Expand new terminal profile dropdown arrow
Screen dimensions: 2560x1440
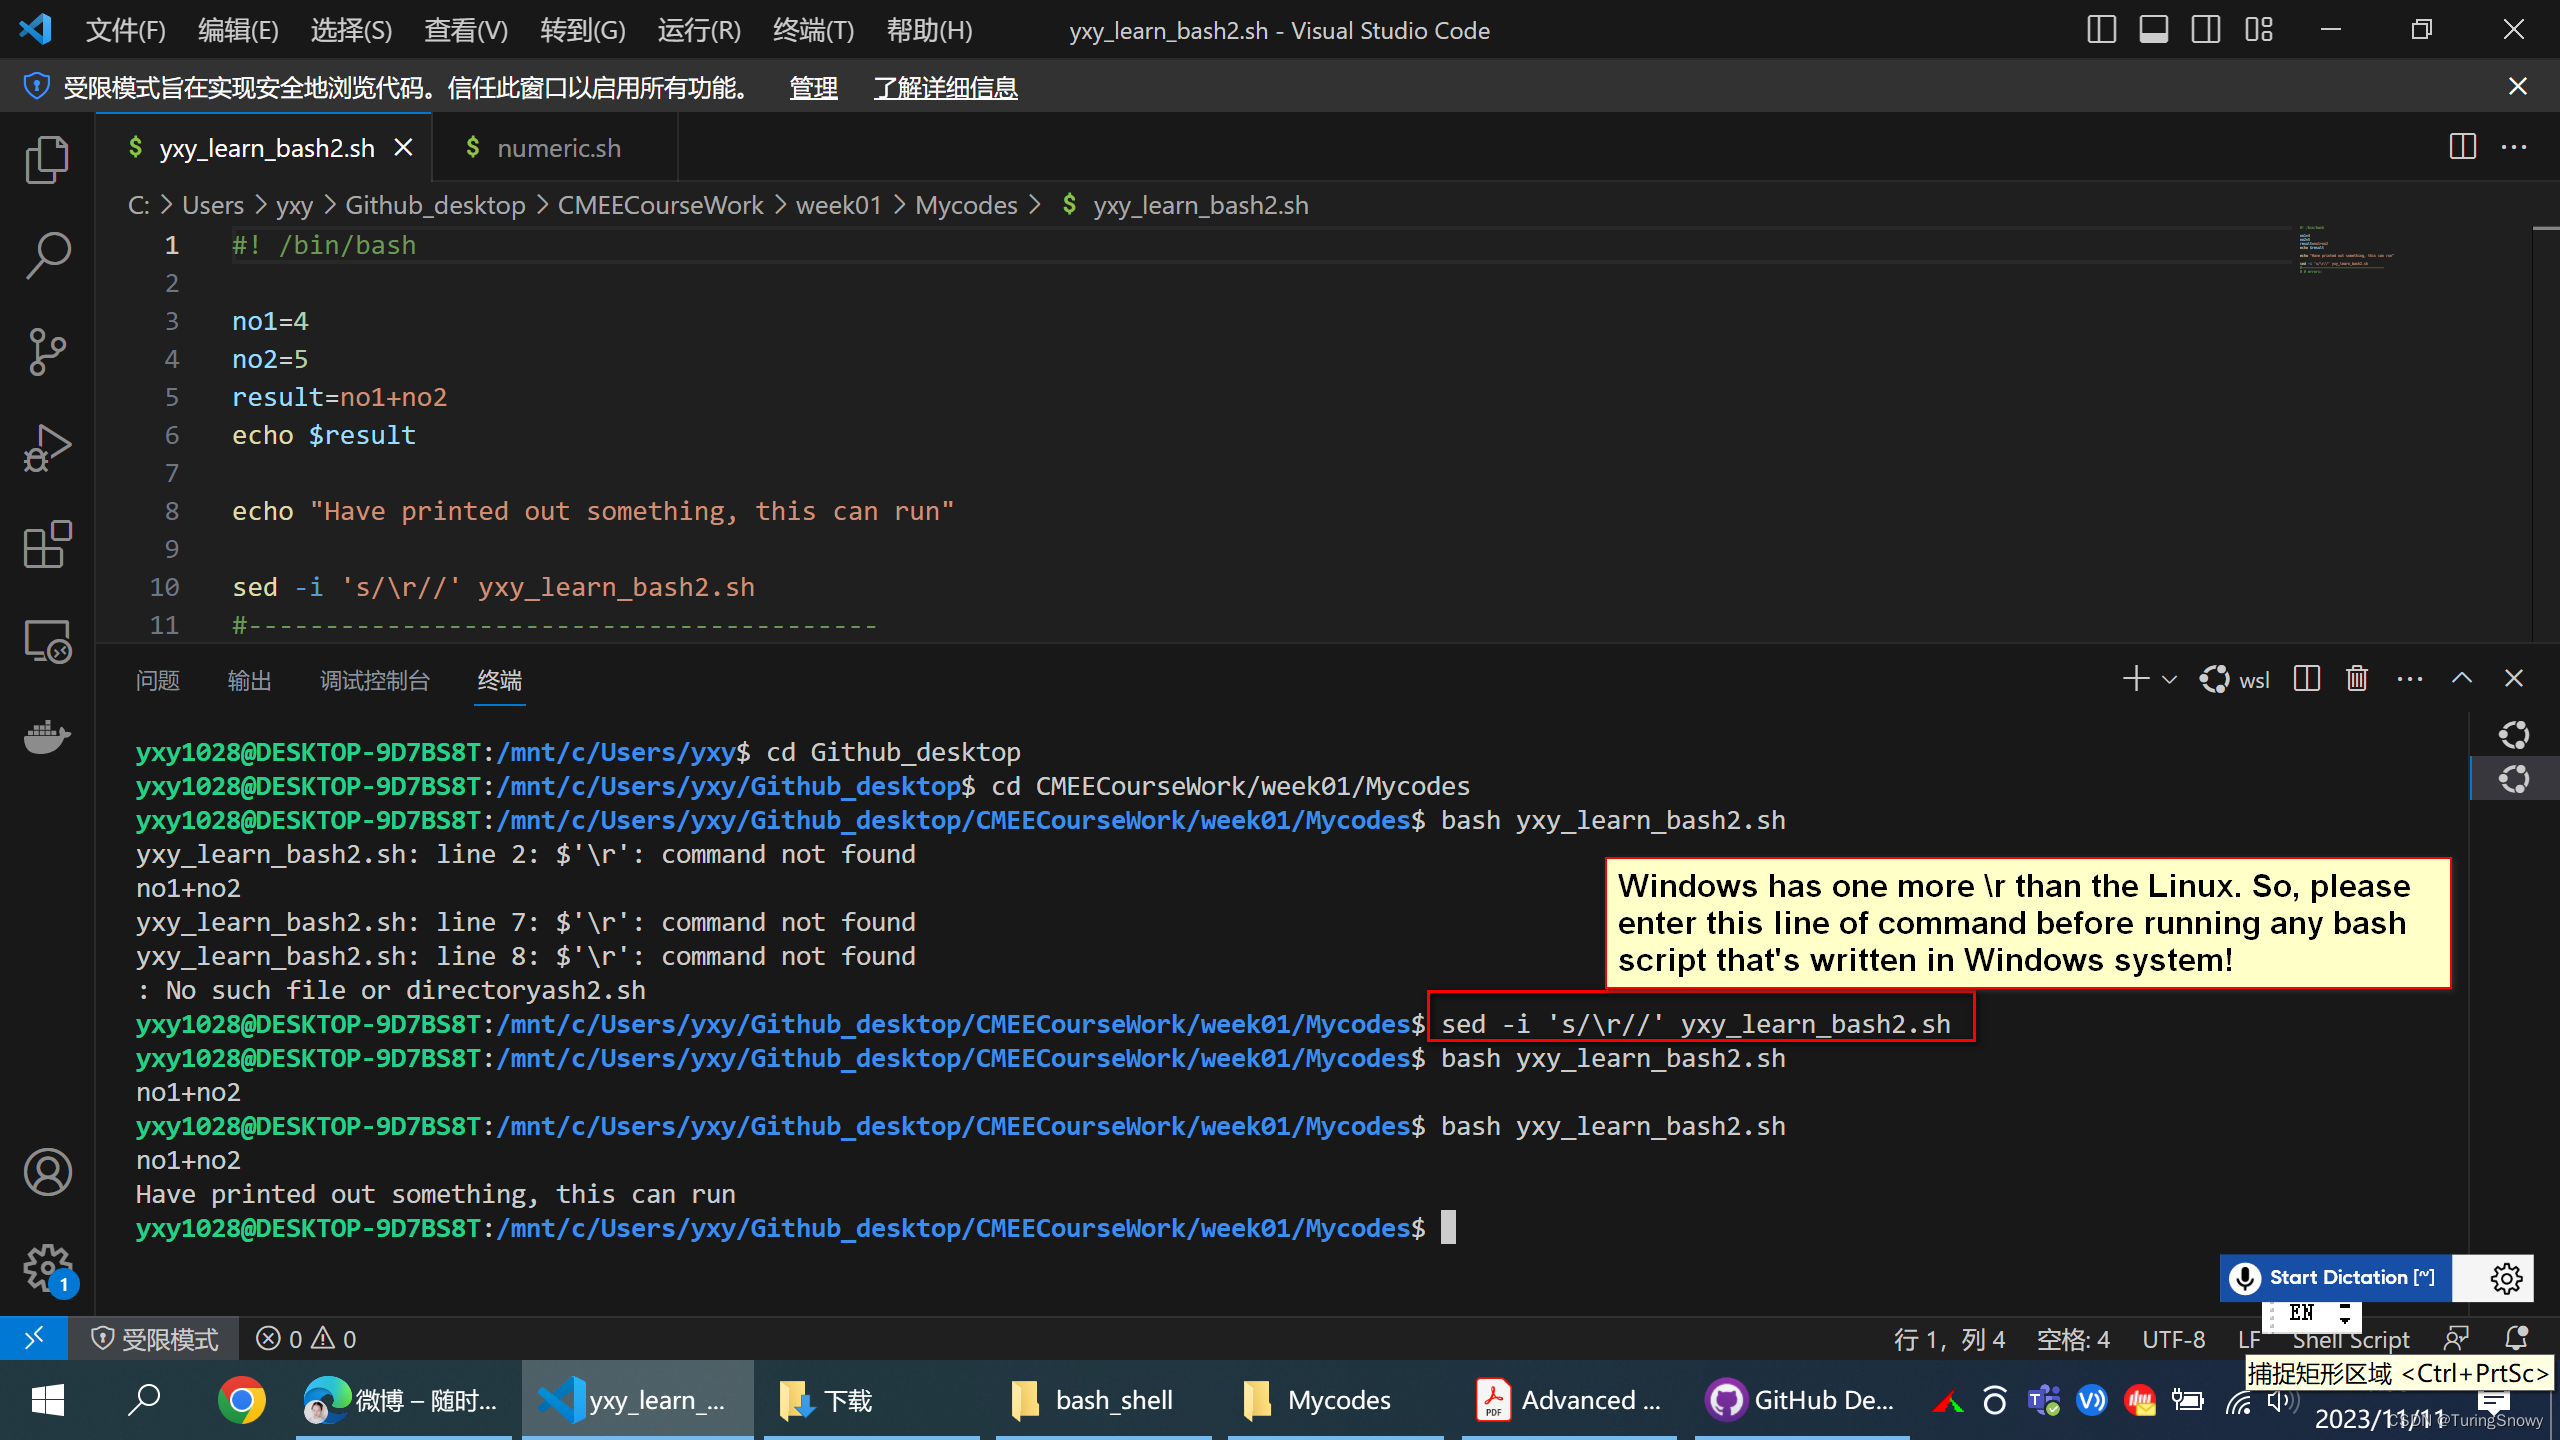point(2169,680)
